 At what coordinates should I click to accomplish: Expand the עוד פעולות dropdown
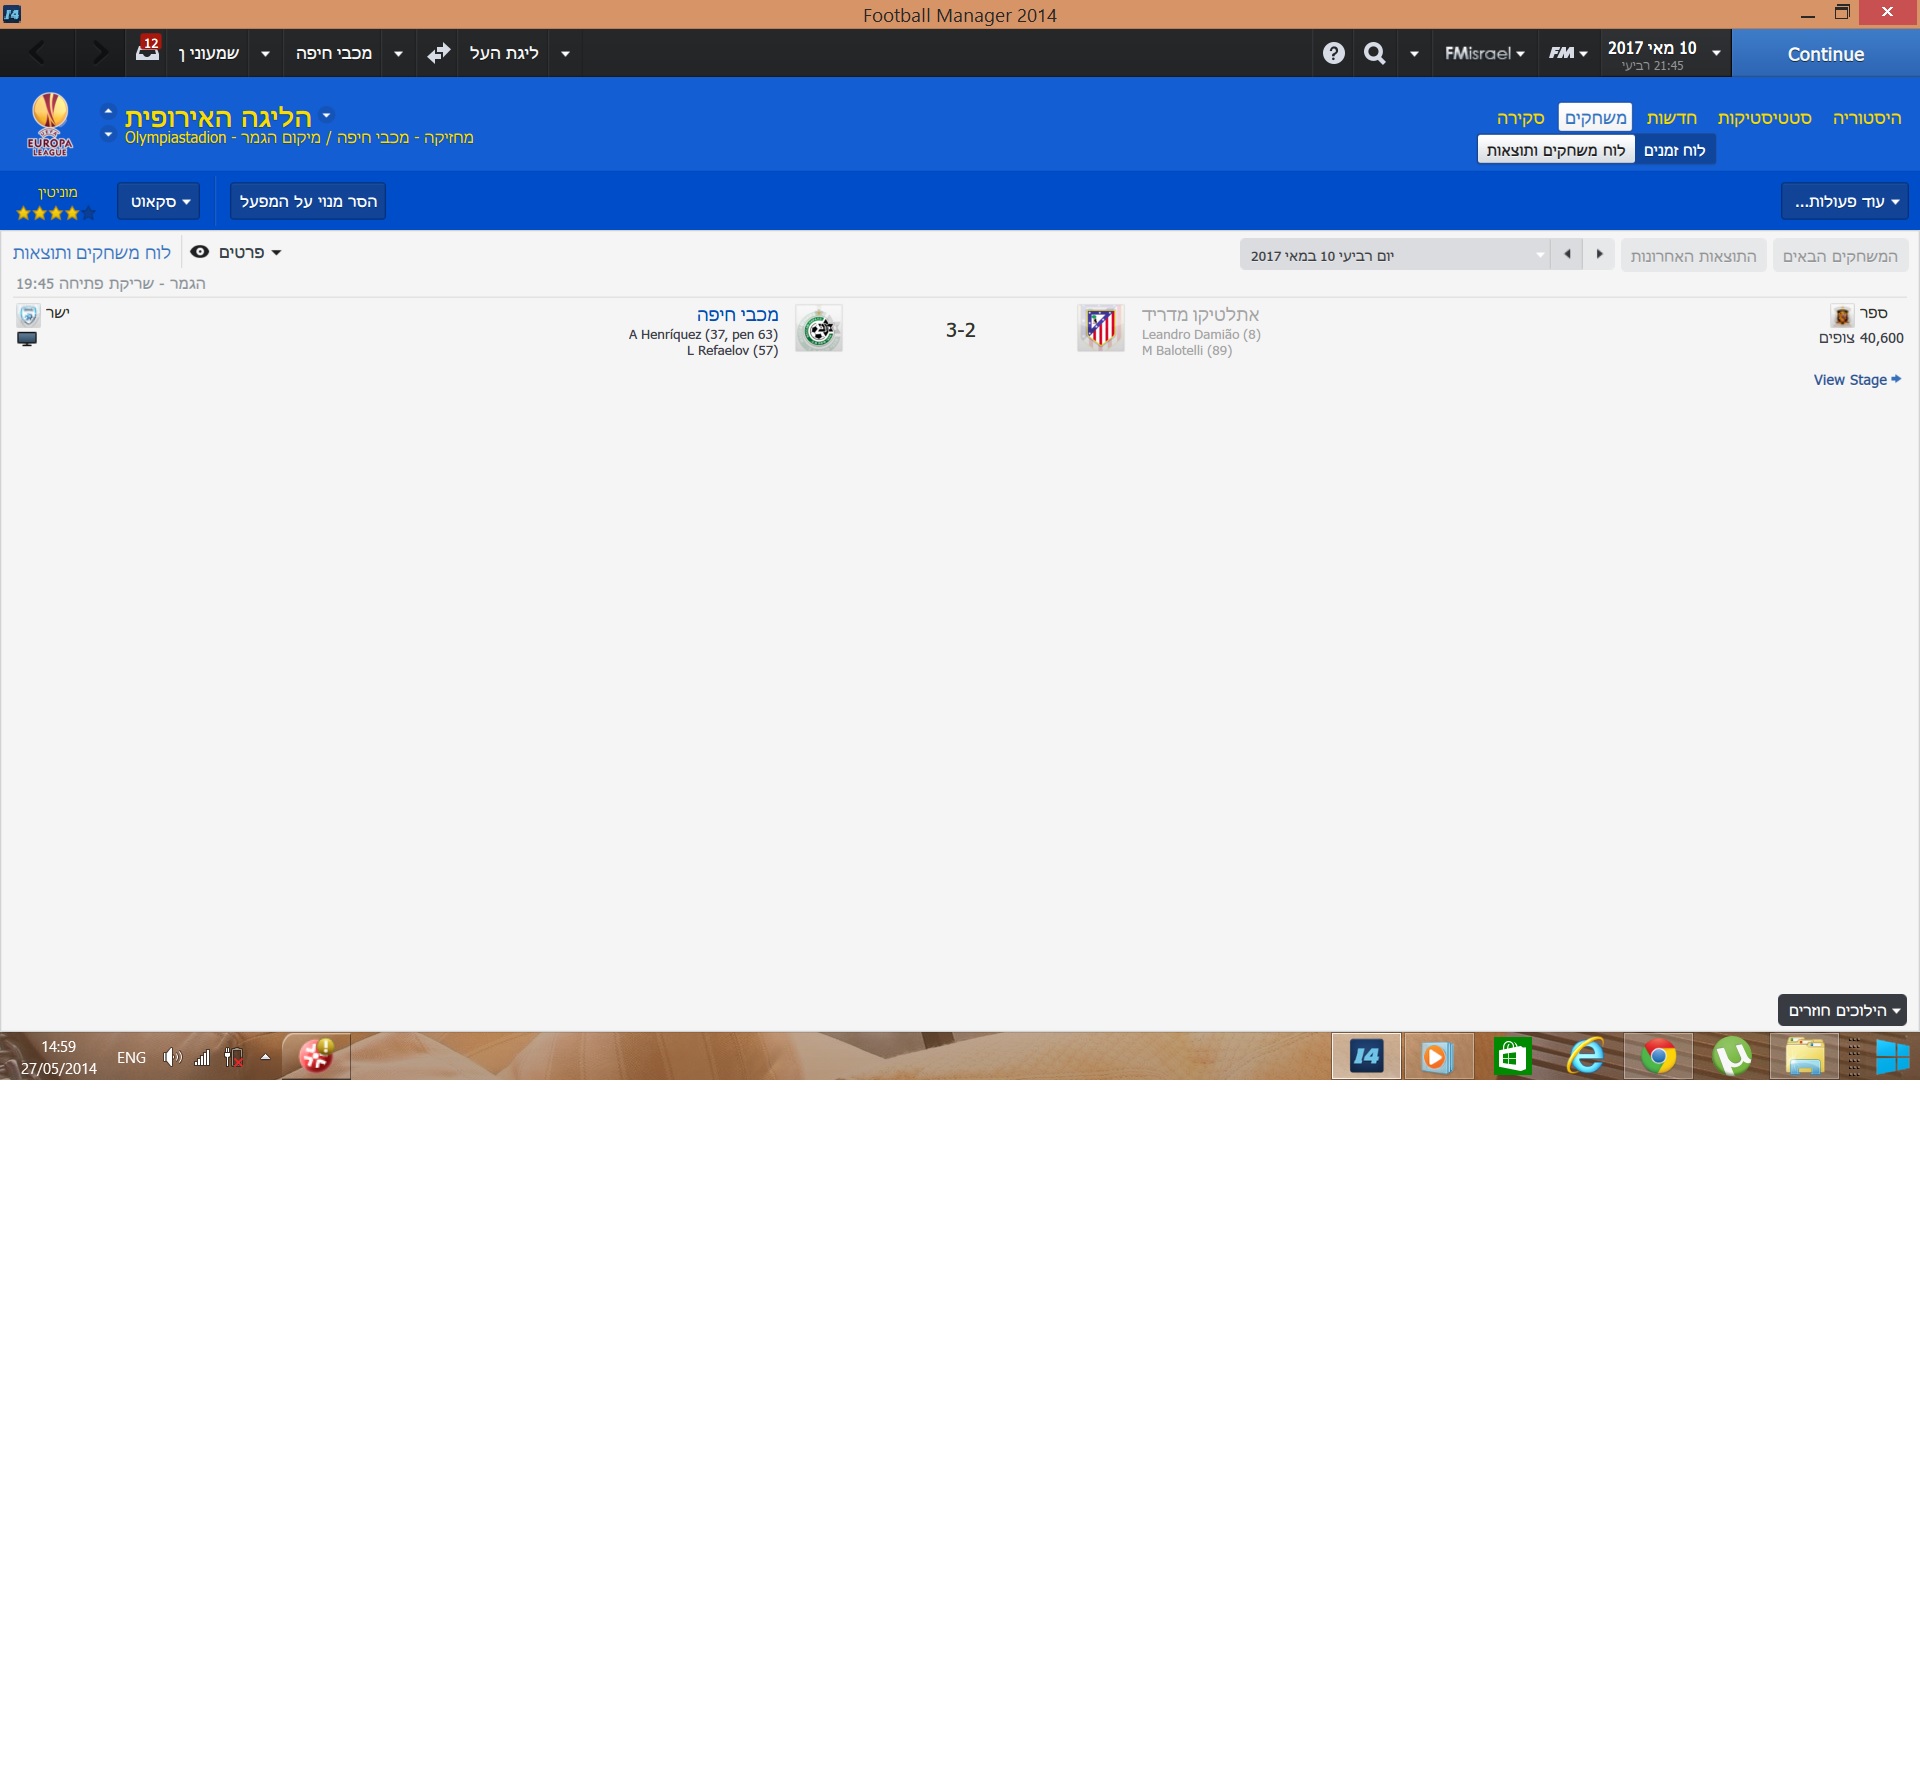pyautogui.click(x=1844, y=201)
